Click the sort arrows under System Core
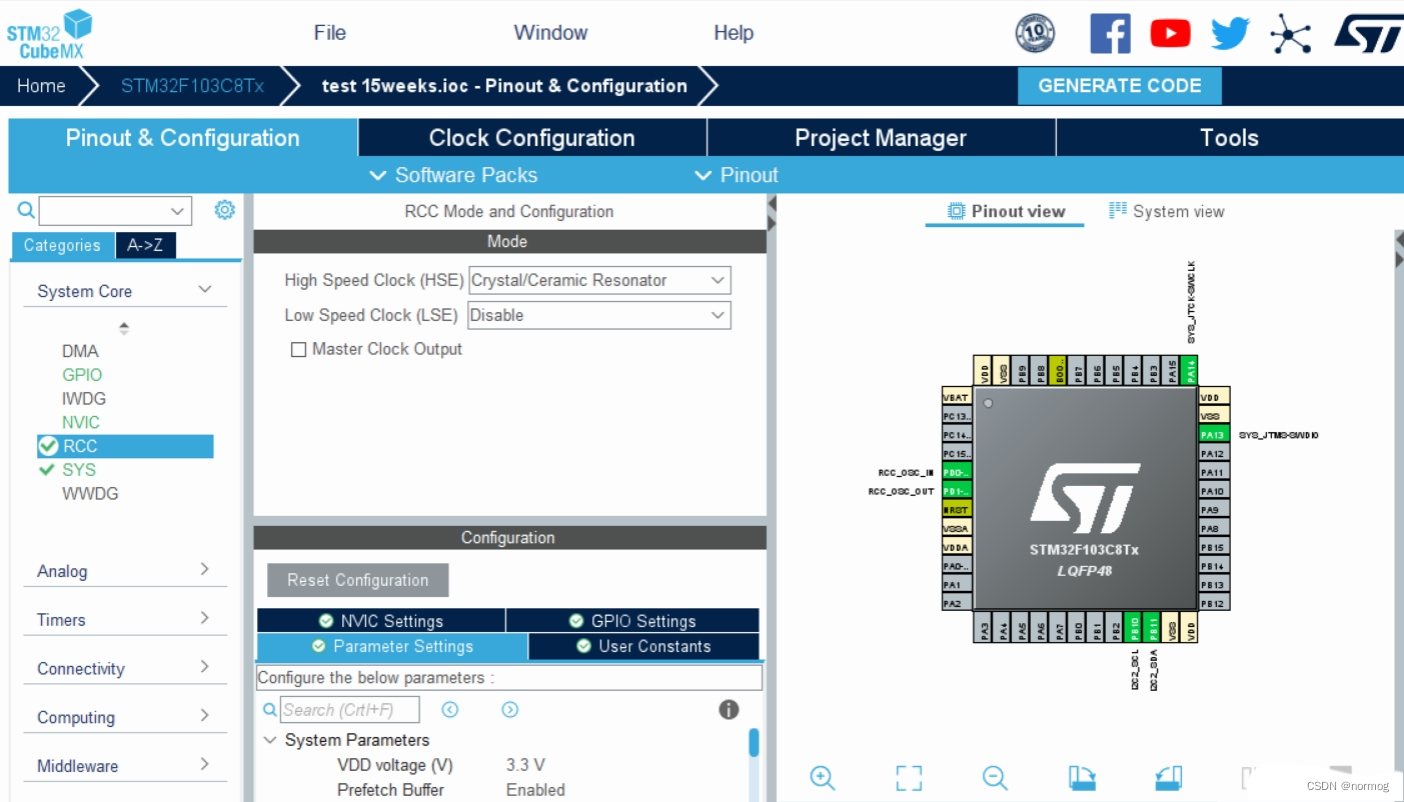 point(124,328)
